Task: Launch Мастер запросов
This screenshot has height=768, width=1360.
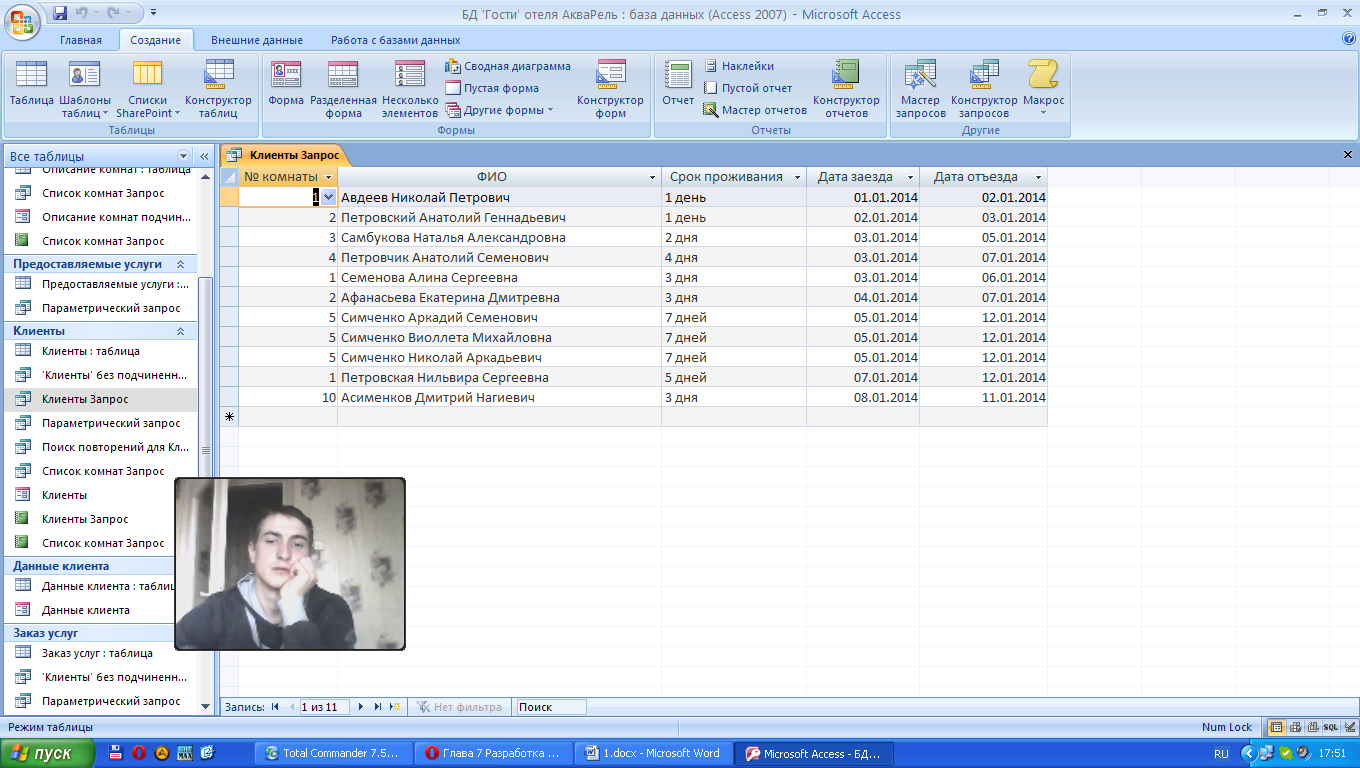Action: click(920, 88)
